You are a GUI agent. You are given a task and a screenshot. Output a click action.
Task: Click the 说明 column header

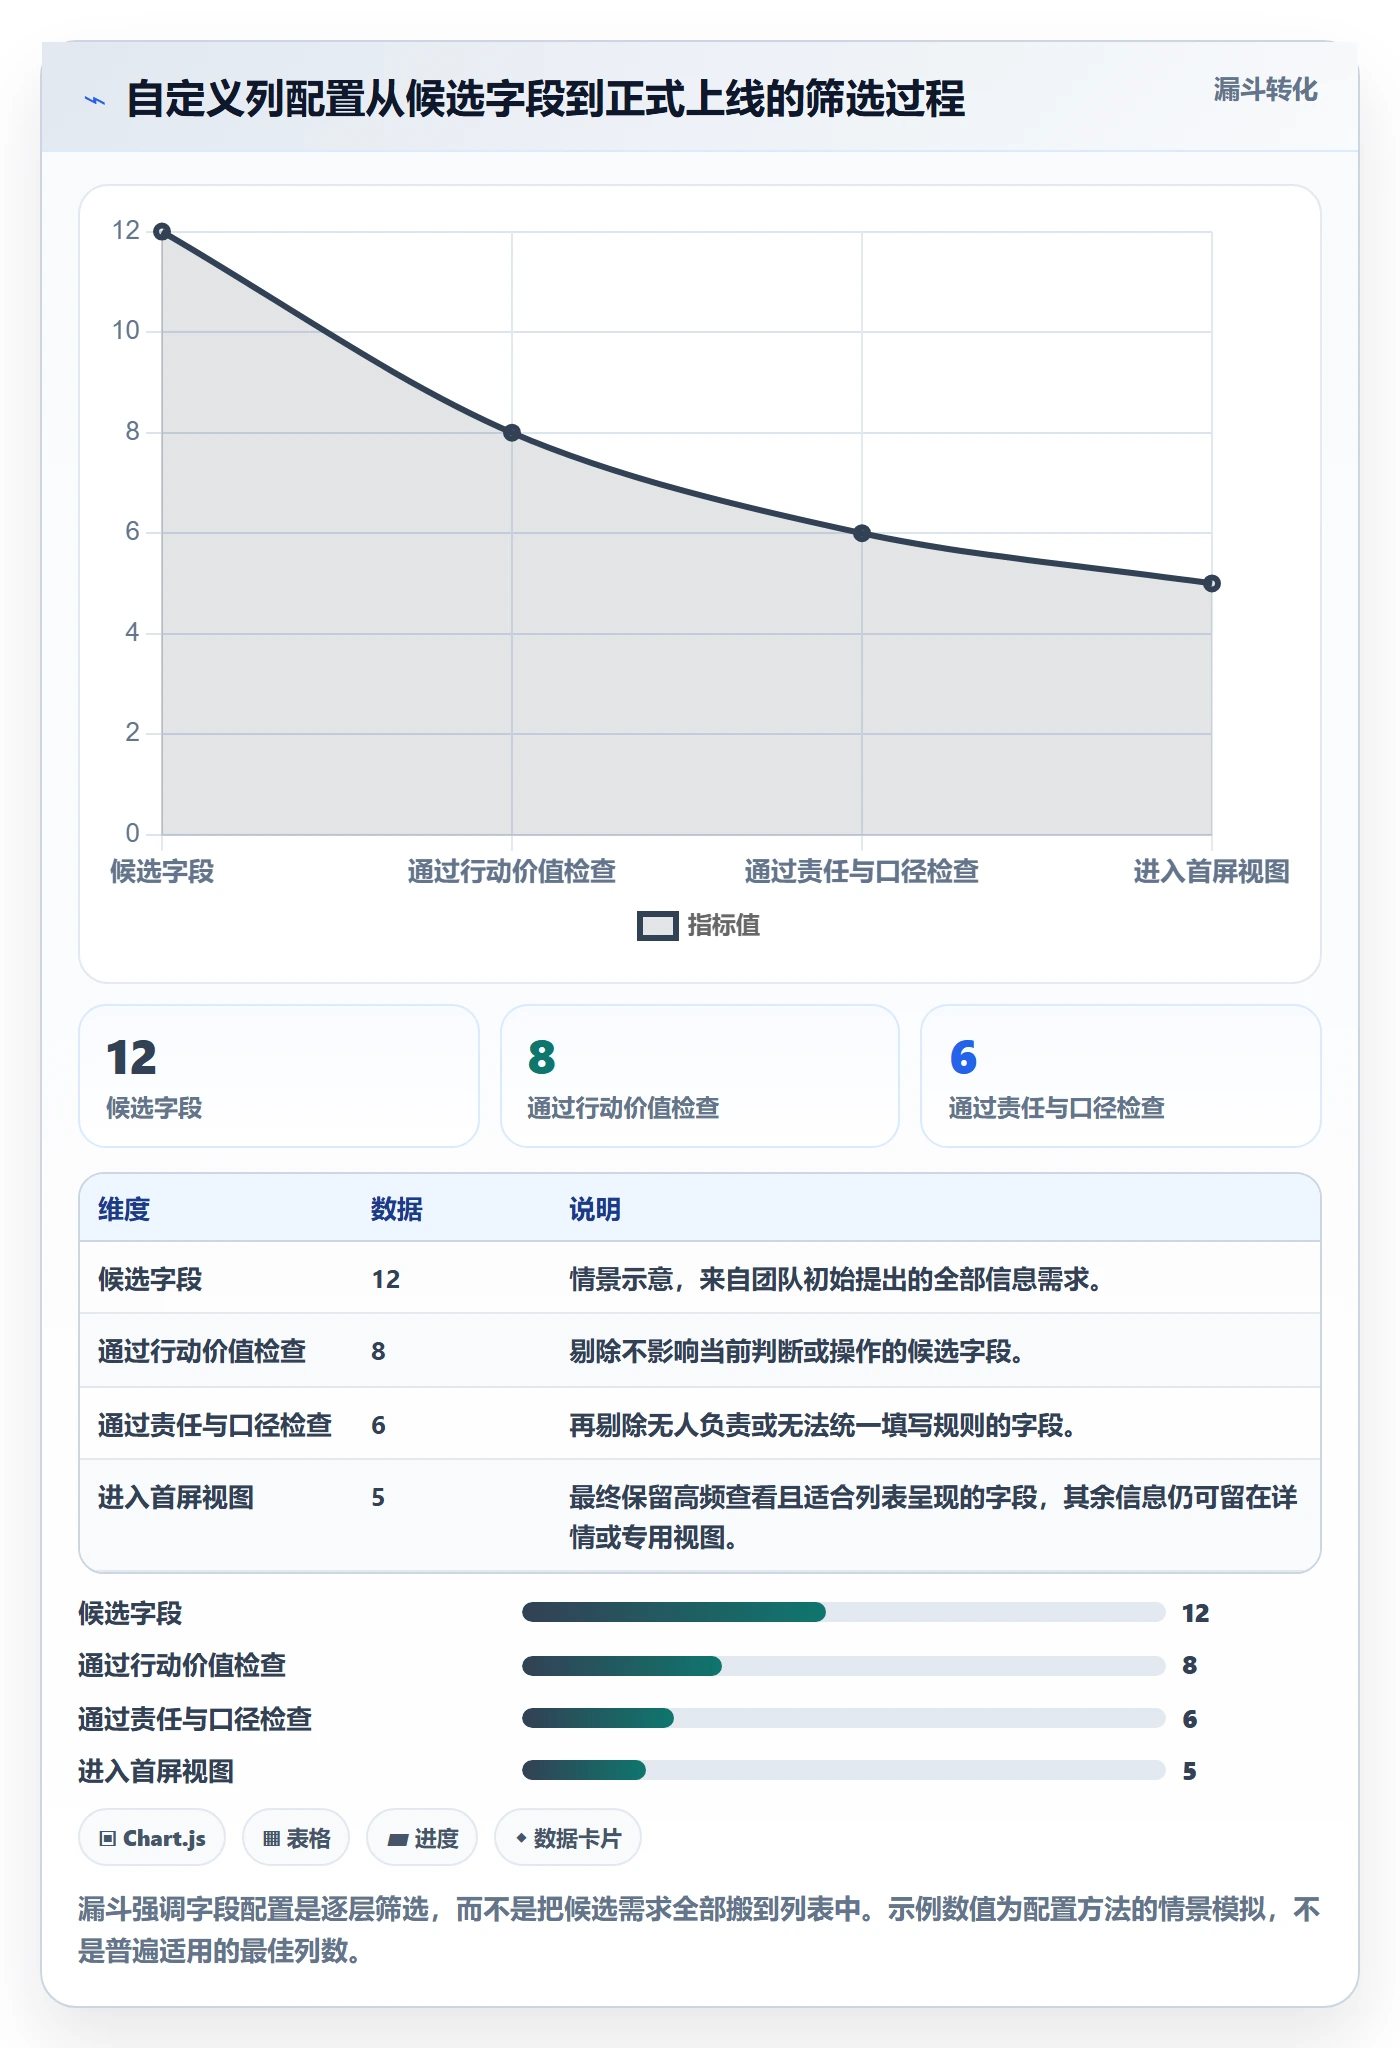click(x=595, y=1209)
